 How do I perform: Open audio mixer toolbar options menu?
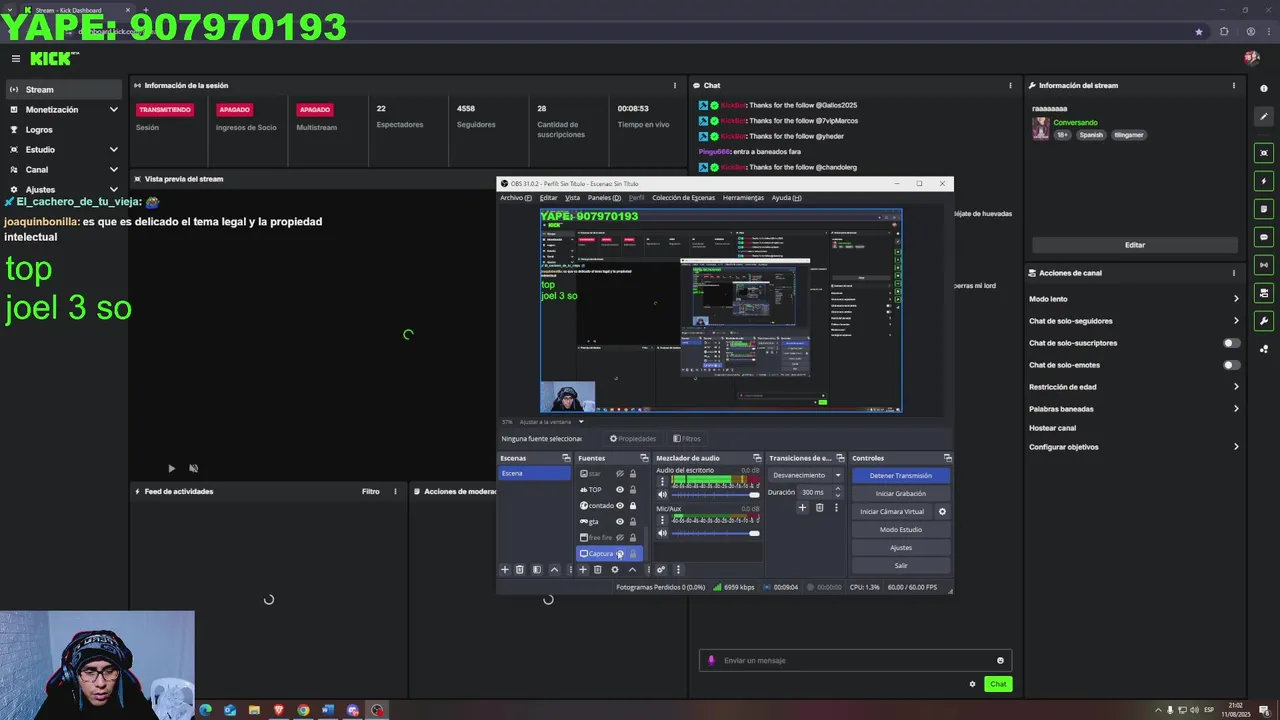[x=678, y=570]
